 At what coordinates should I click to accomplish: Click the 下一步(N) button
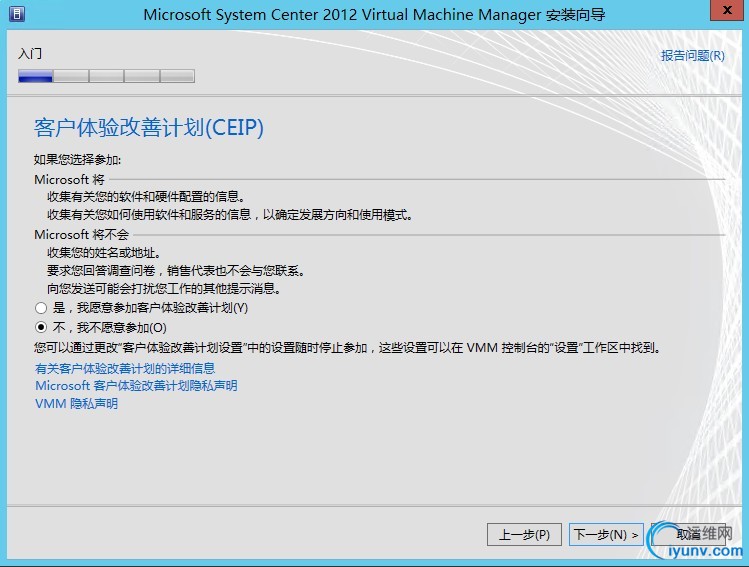click(x=606, y=535)
